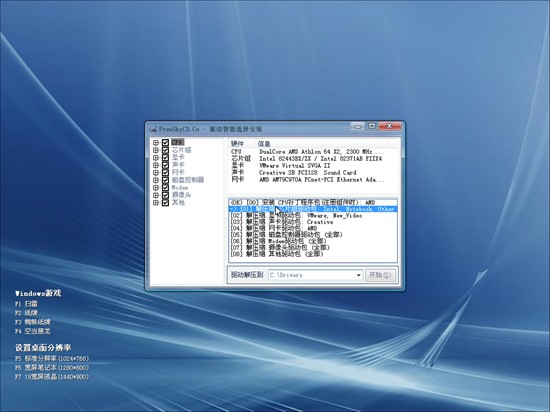The width and height of the screenshot is (550, 412).
Task: Select the [03] Creative sound driver entry
Action: click(313, 222)
